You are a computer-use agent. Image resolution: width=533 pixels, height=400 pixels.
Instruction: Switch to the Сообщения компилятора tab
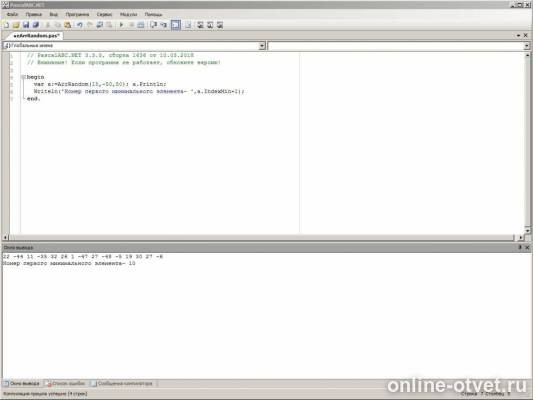point(122,383)
